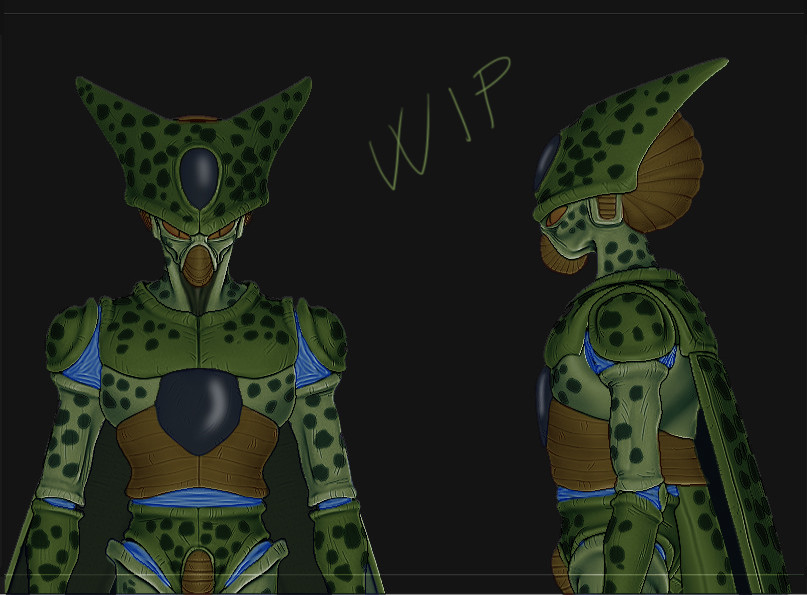Click the dark chest orb on the front view
807x595 pixels.
[x=196, y=410]
